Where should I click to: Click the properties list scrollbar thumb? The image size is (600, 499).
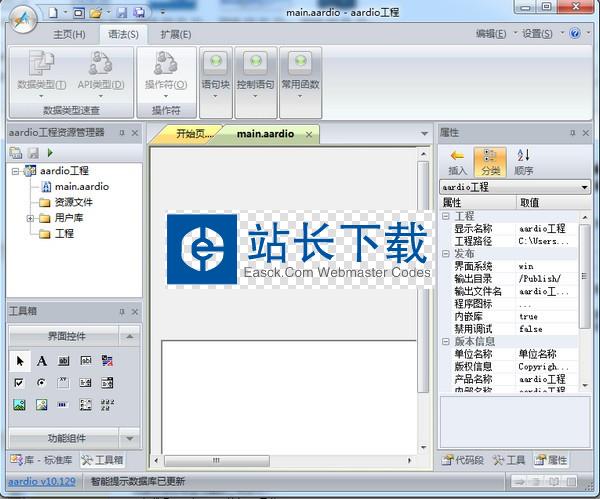coord(584,276)
